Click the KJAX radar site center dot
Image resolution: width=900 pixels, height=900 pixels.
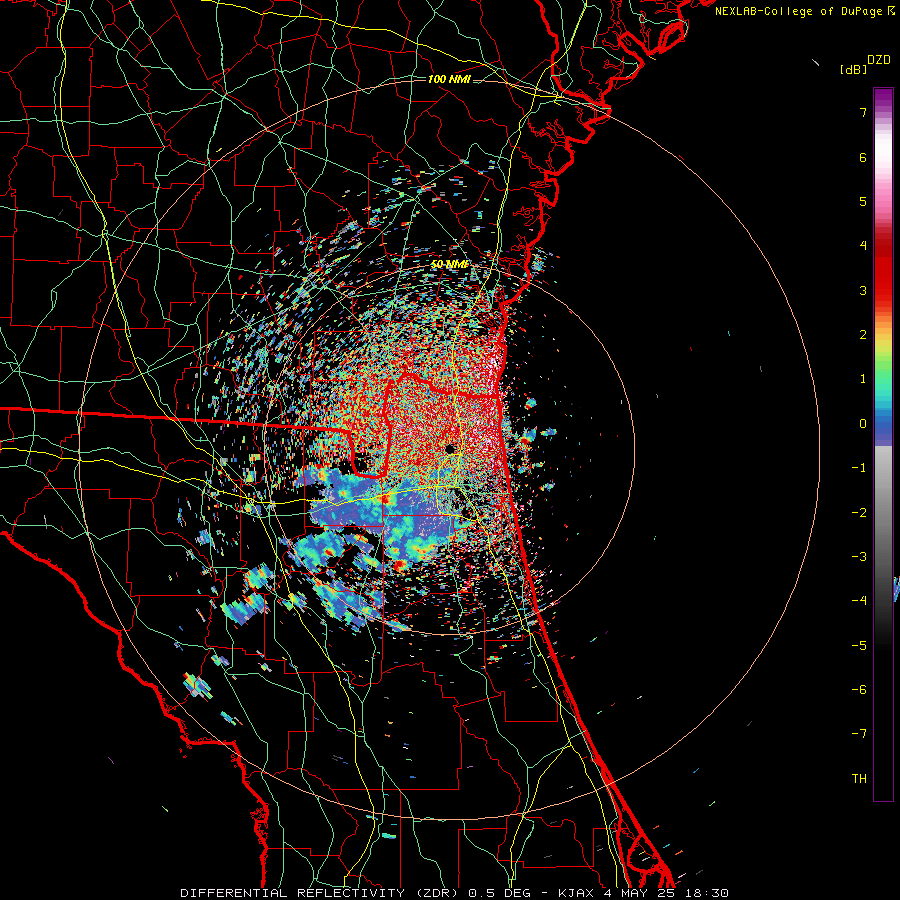point(451,448)
